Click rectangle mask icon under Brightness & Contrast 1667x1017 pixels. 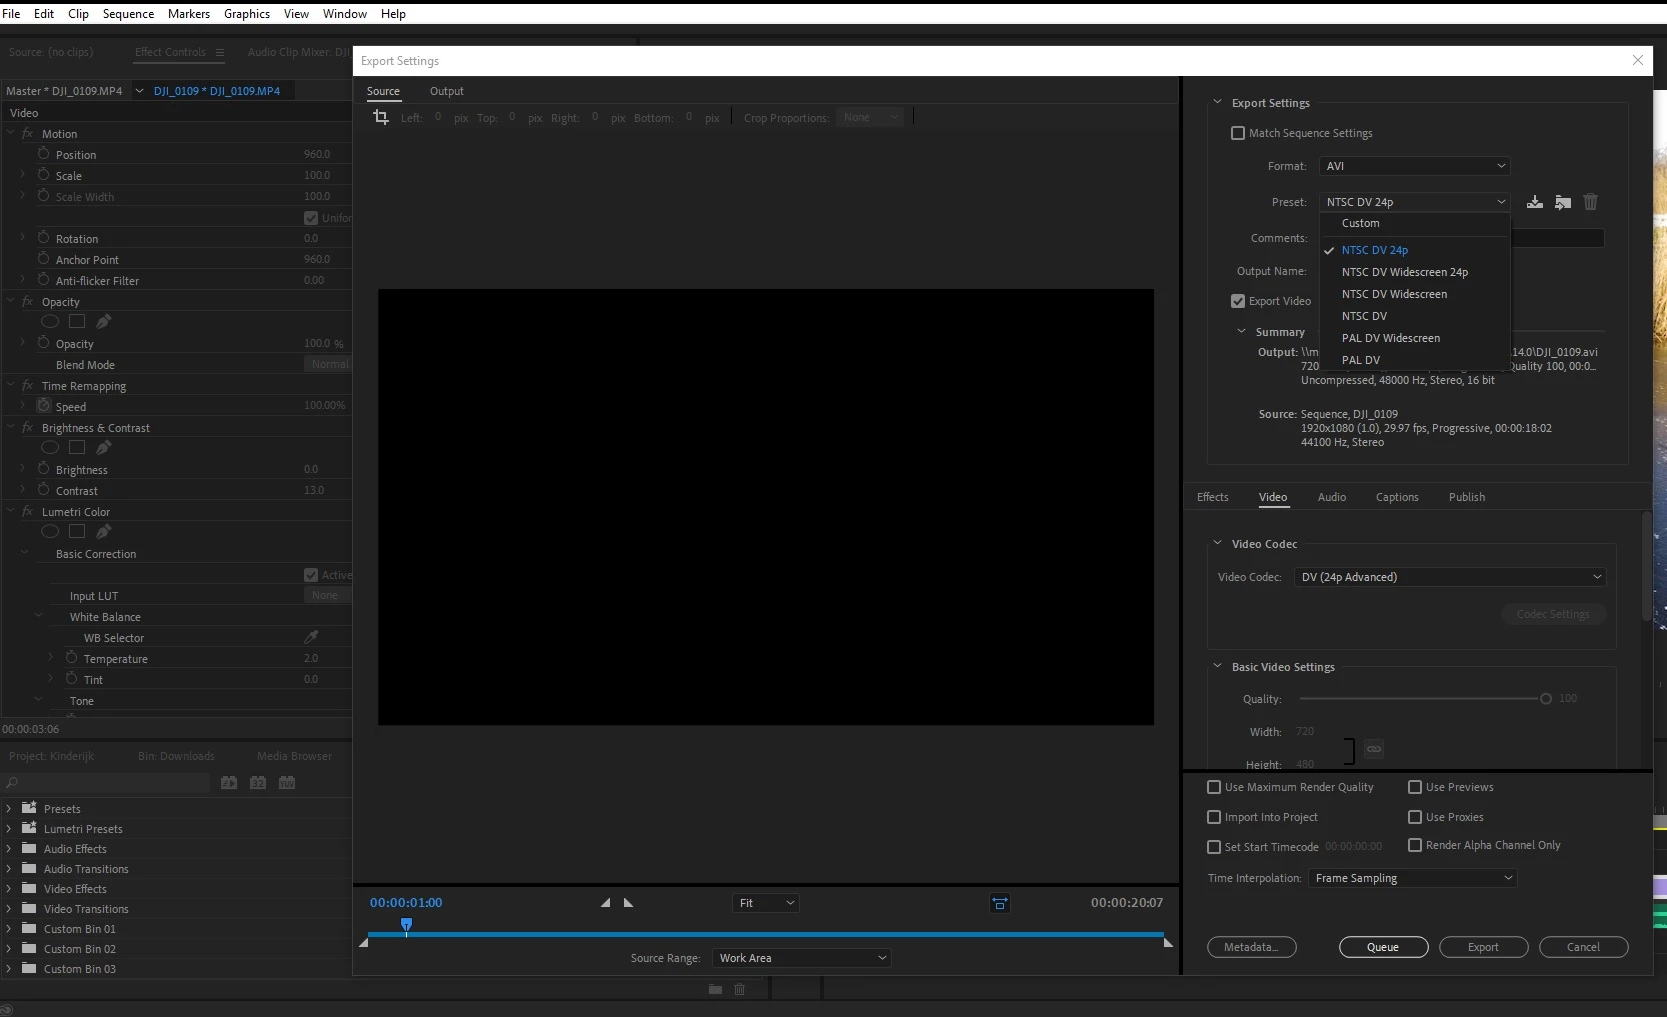tap(77, 447)
